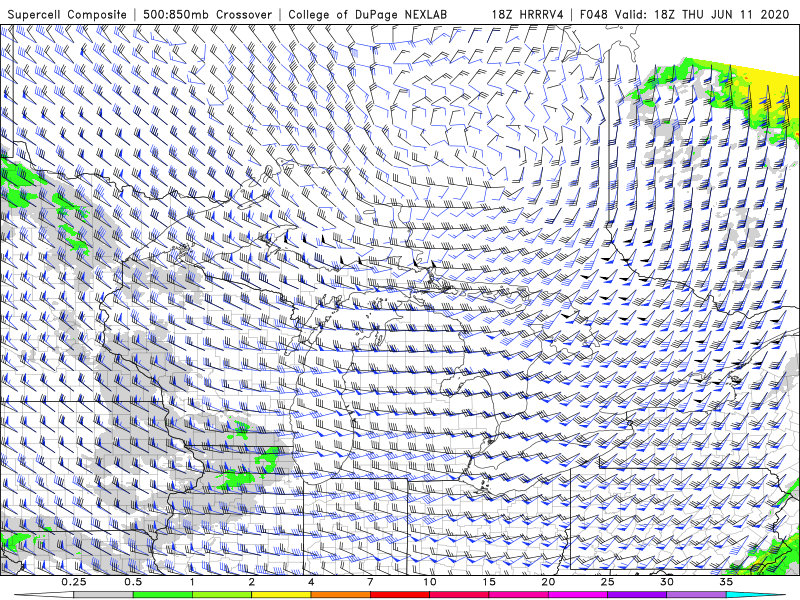Select the yellow 2–4 colorbar segment
This screenshot has height=600, width=800.
coord(281,595)
